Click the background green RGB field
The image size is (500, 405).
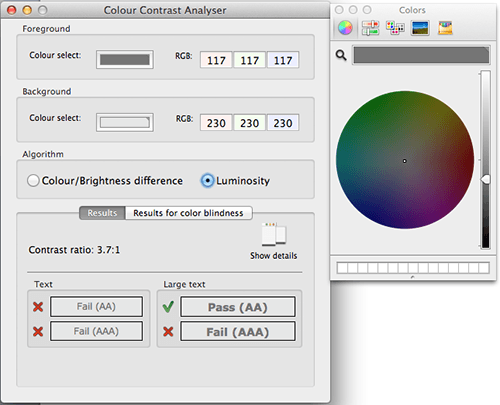coord(249,123)
